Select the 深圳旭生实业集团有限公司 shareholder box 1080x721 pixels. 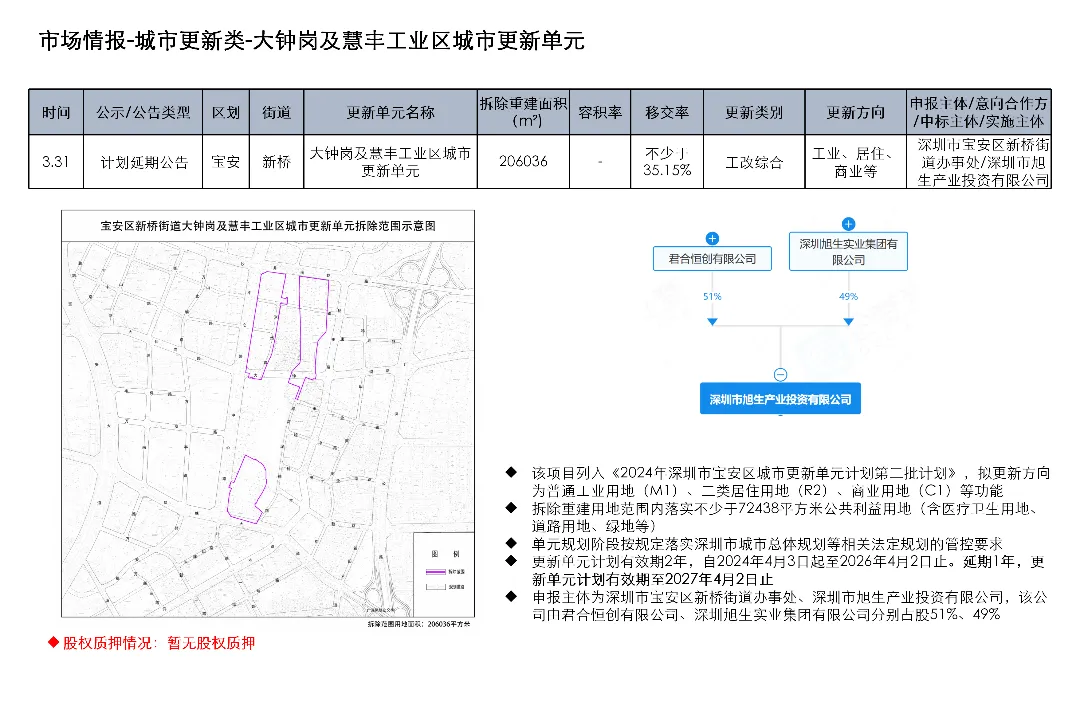coord(849,252)
